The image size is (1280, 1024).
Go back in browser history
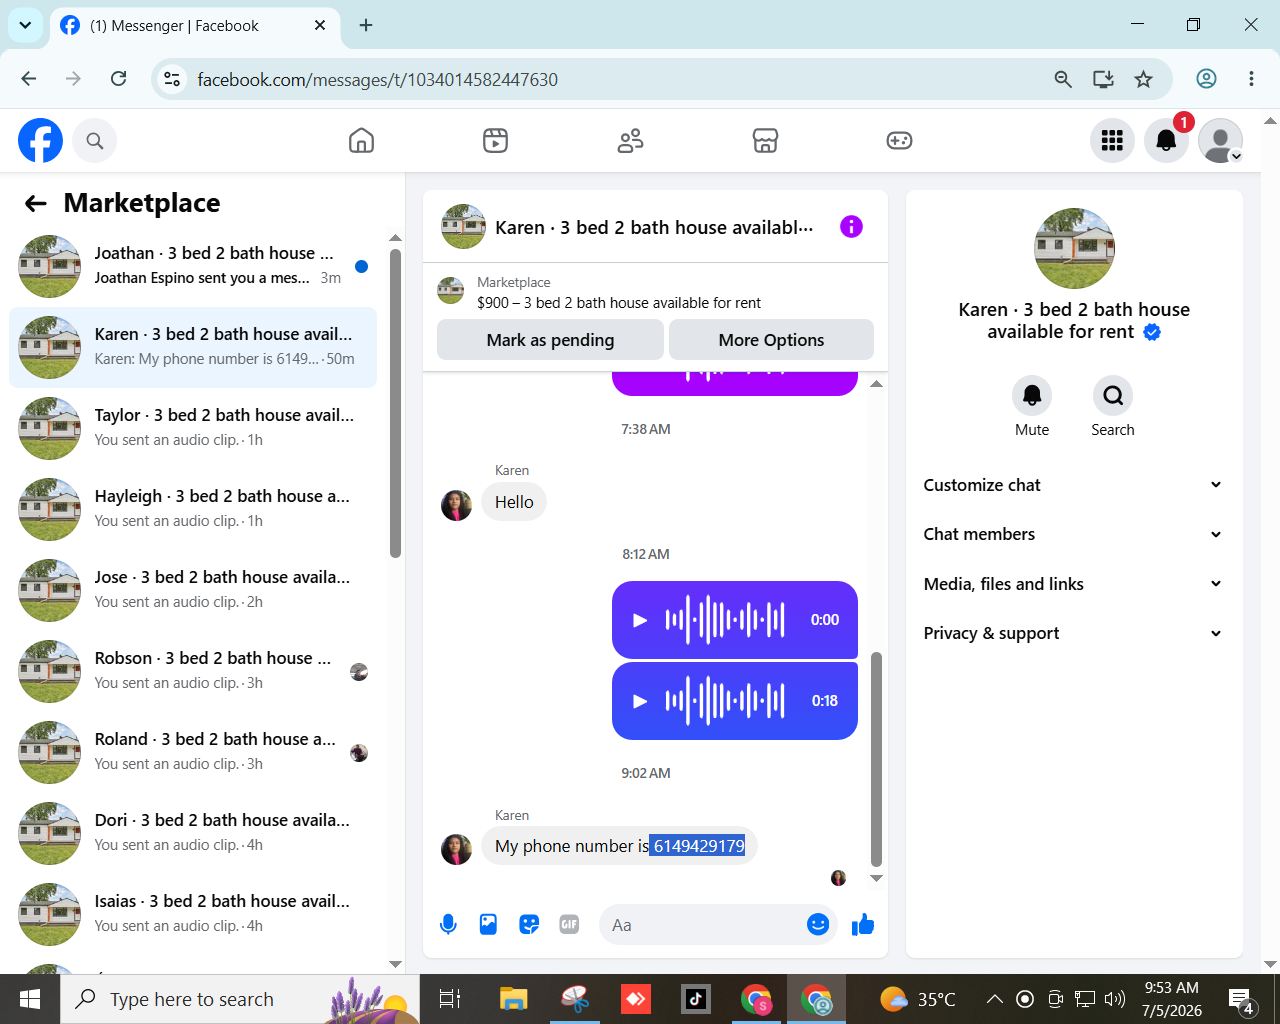(x=29, y=79)
